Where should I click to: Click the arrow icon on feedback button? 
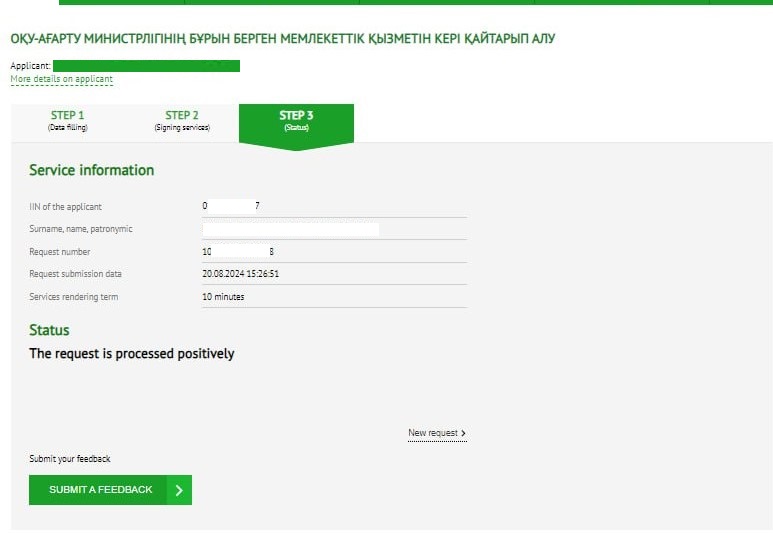coord(179,490)
